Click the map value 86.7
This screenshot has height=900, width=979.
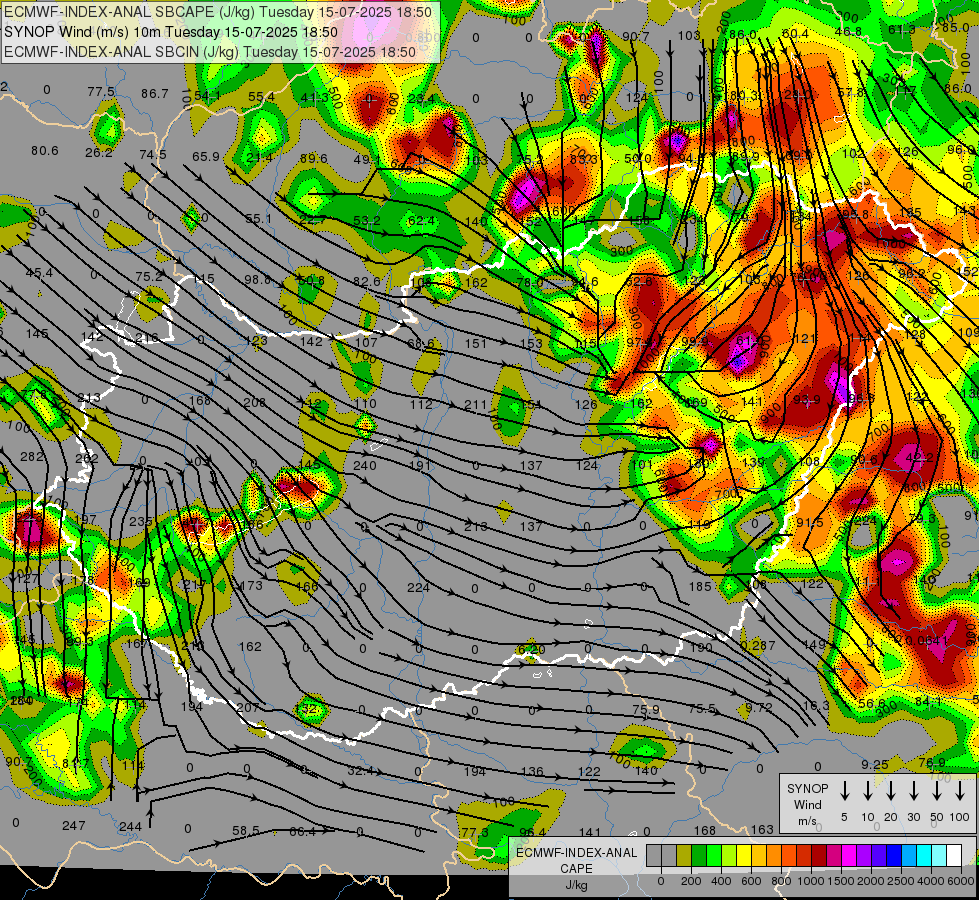tap(155, 94)
